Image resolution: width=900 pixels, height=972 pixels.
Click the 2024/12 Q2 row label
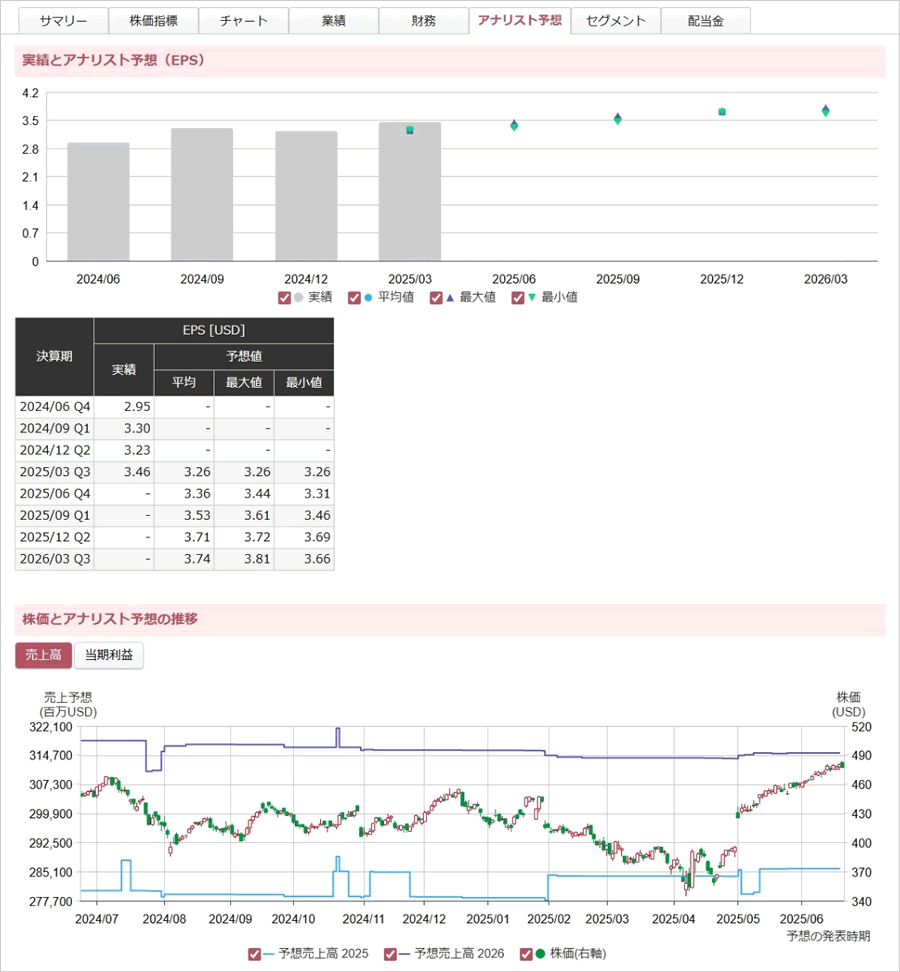55,450
